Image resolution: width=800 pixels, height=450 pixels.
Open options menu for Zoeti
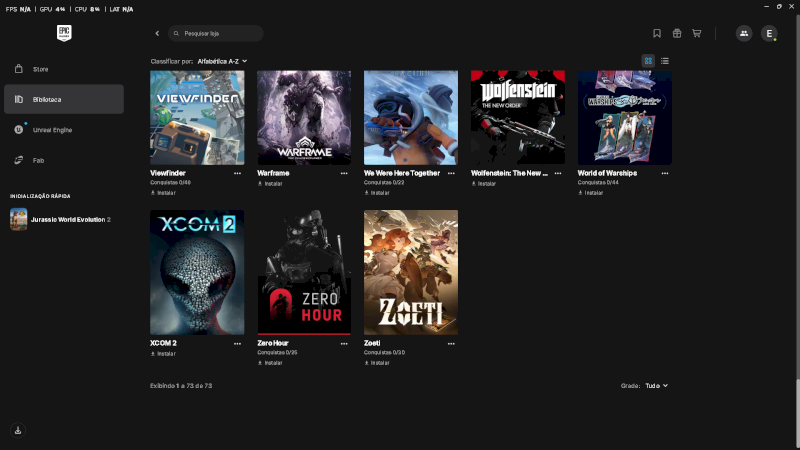(x=451, y=344)
